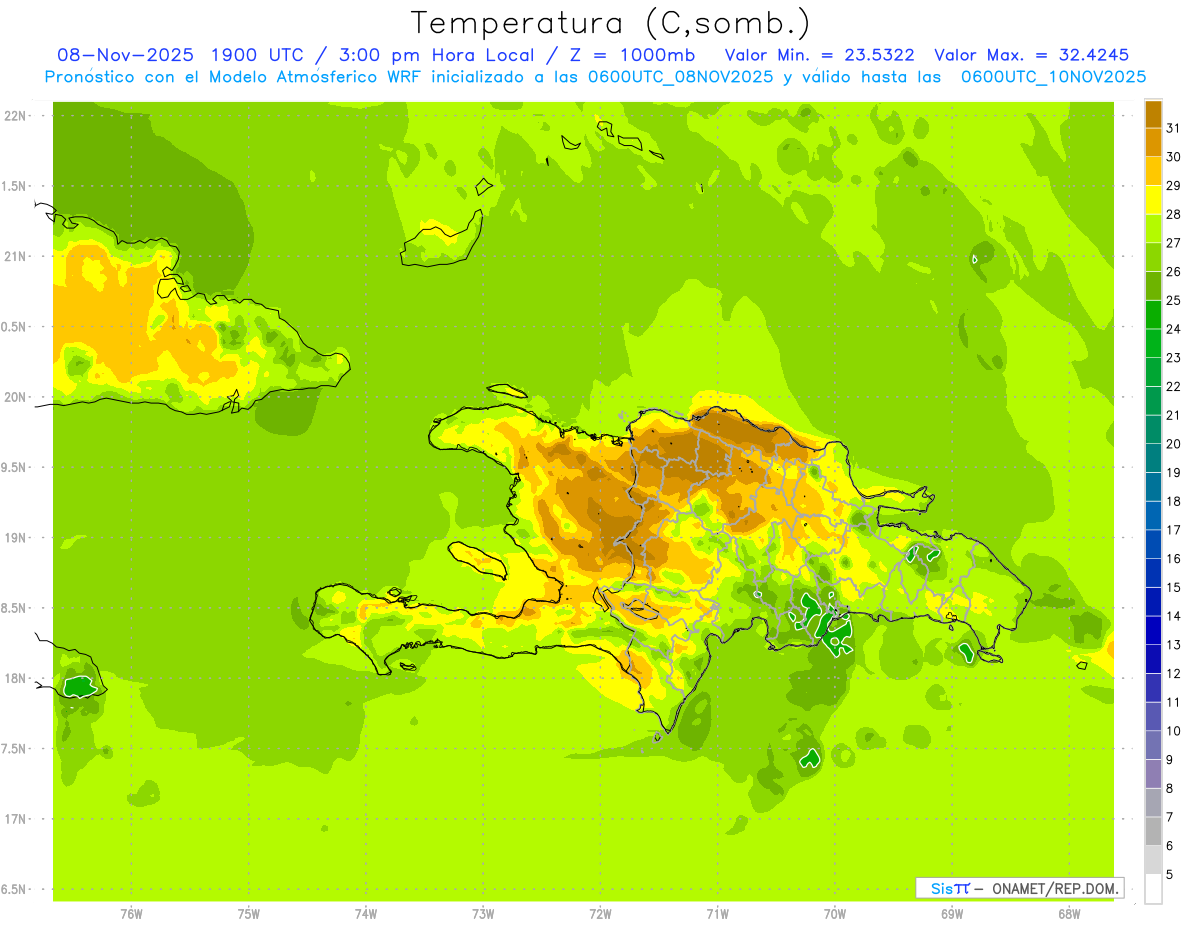
Task: Click the legend value '14'
Action: (x=1173, y=617)
